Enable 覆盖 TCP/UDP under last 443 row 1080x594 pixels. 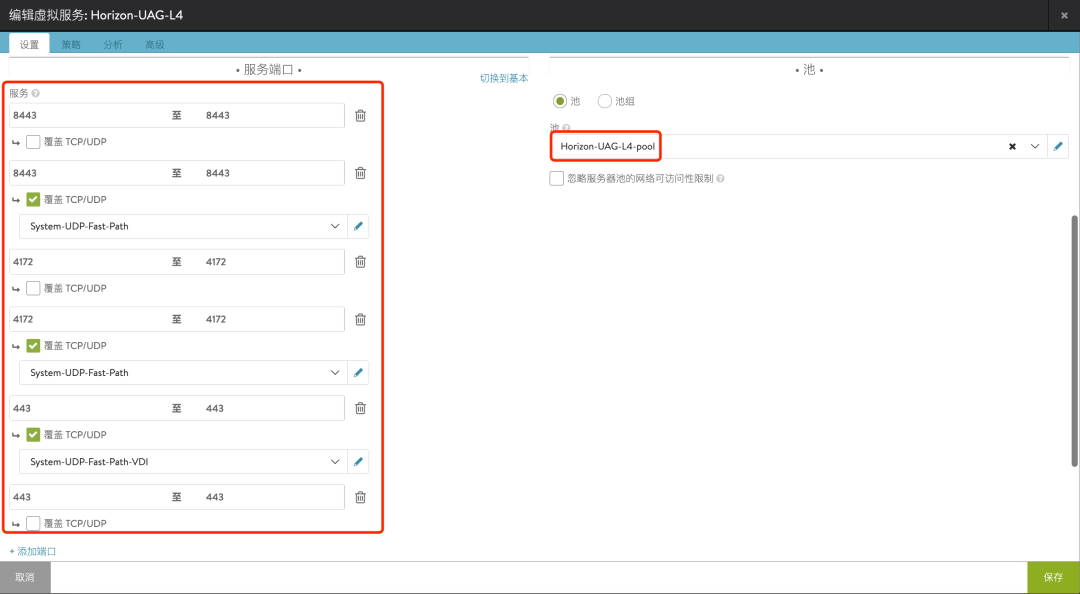[33, 523]
